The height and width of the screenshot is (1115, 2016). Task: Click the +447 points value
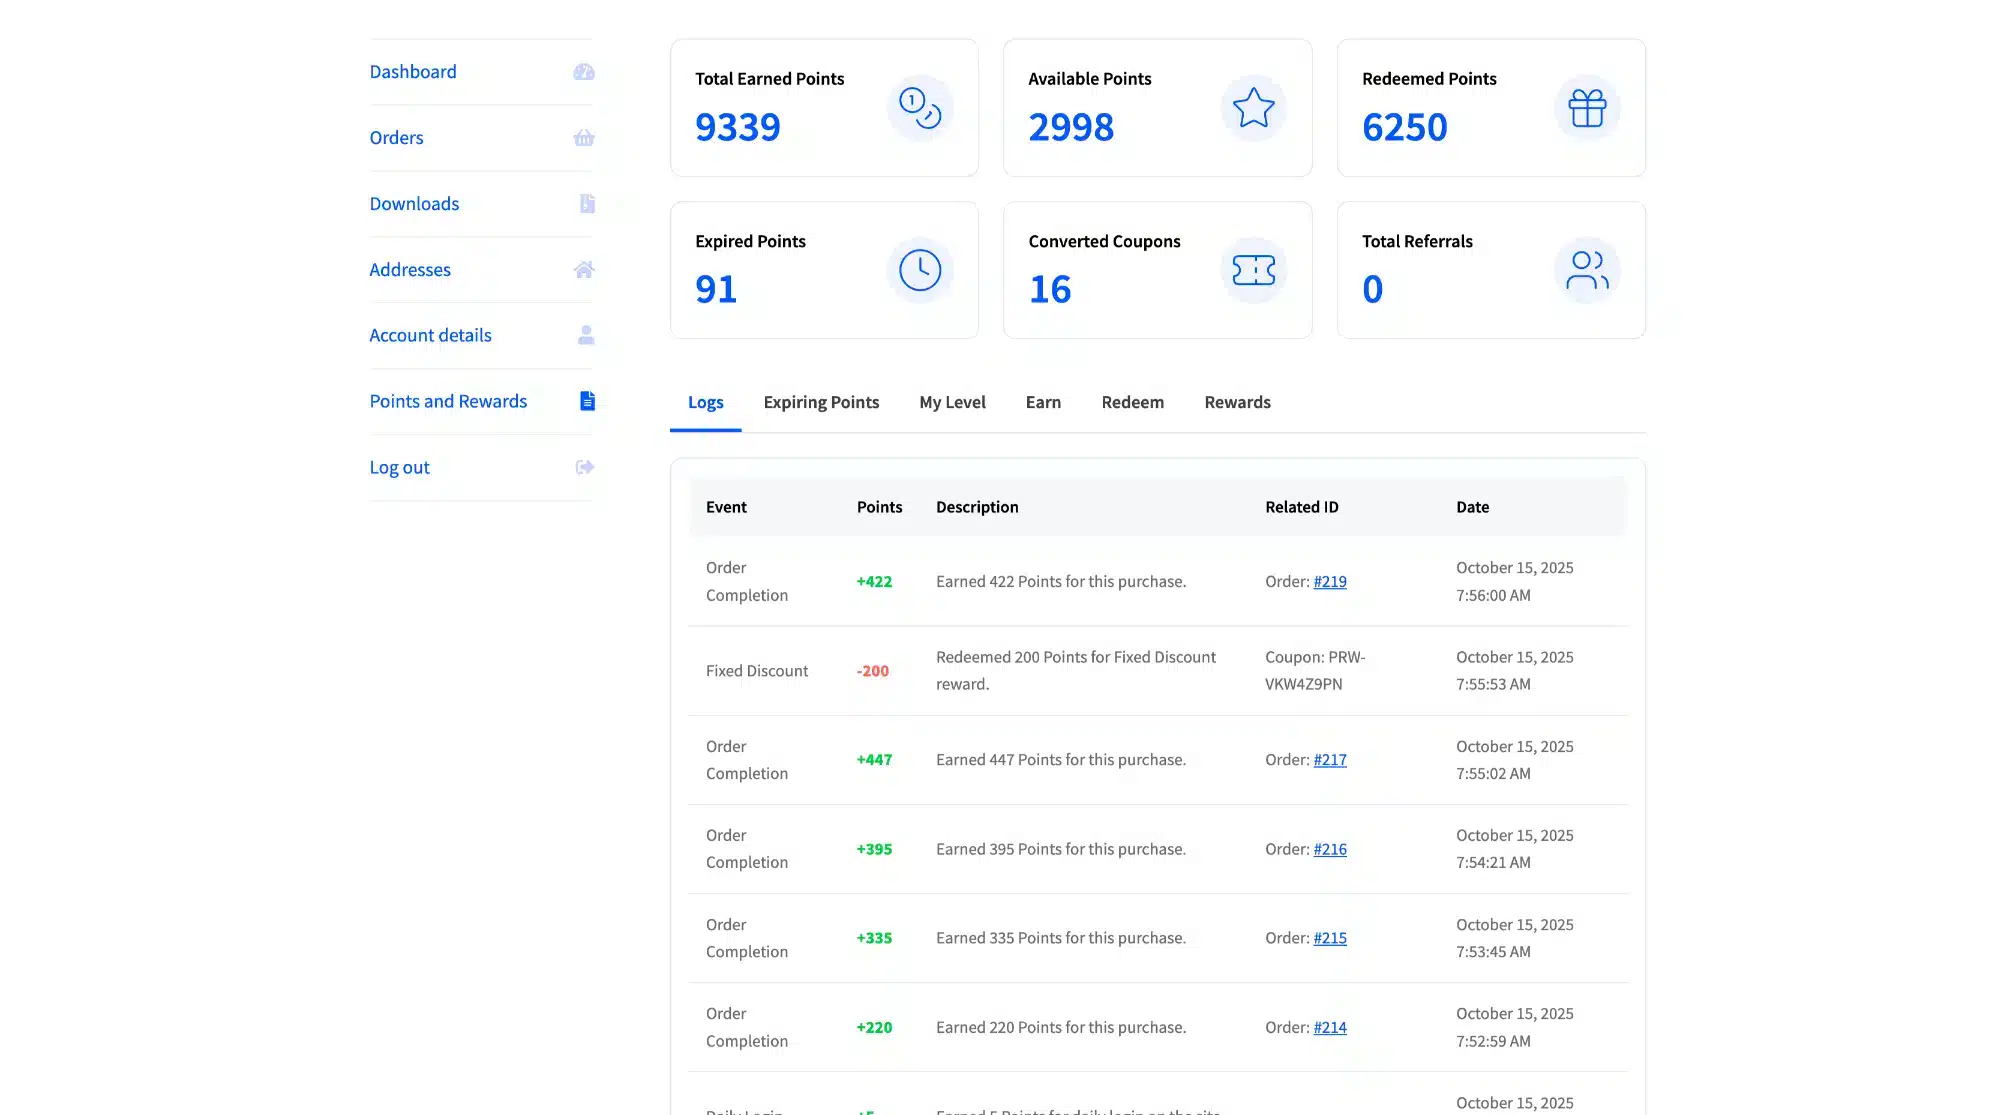coord(874,760)
